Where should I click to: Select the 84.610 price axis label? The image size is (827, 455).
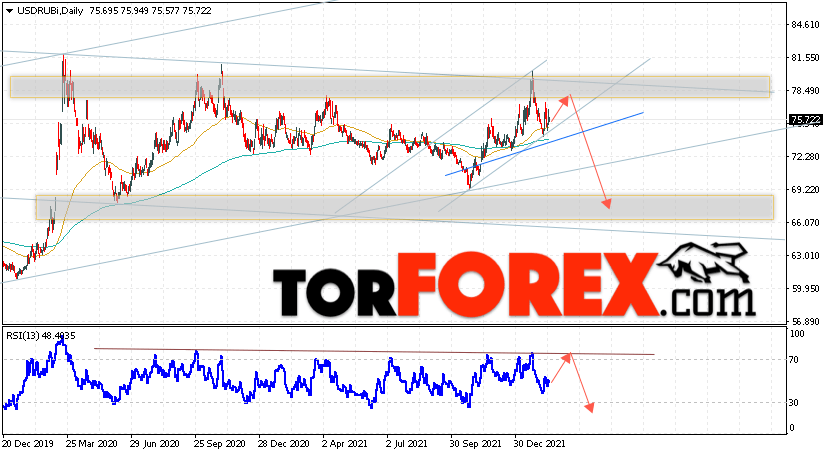click(x=805, y=24)
